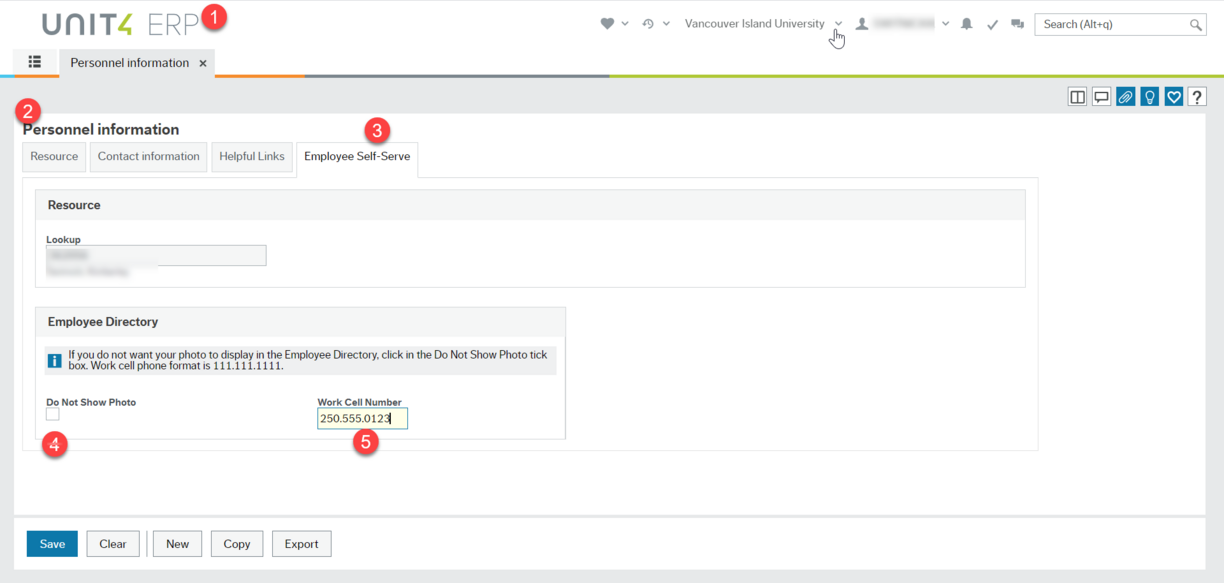Select the Helpful Links tab

pyautogui.click(x=252, y=156)
